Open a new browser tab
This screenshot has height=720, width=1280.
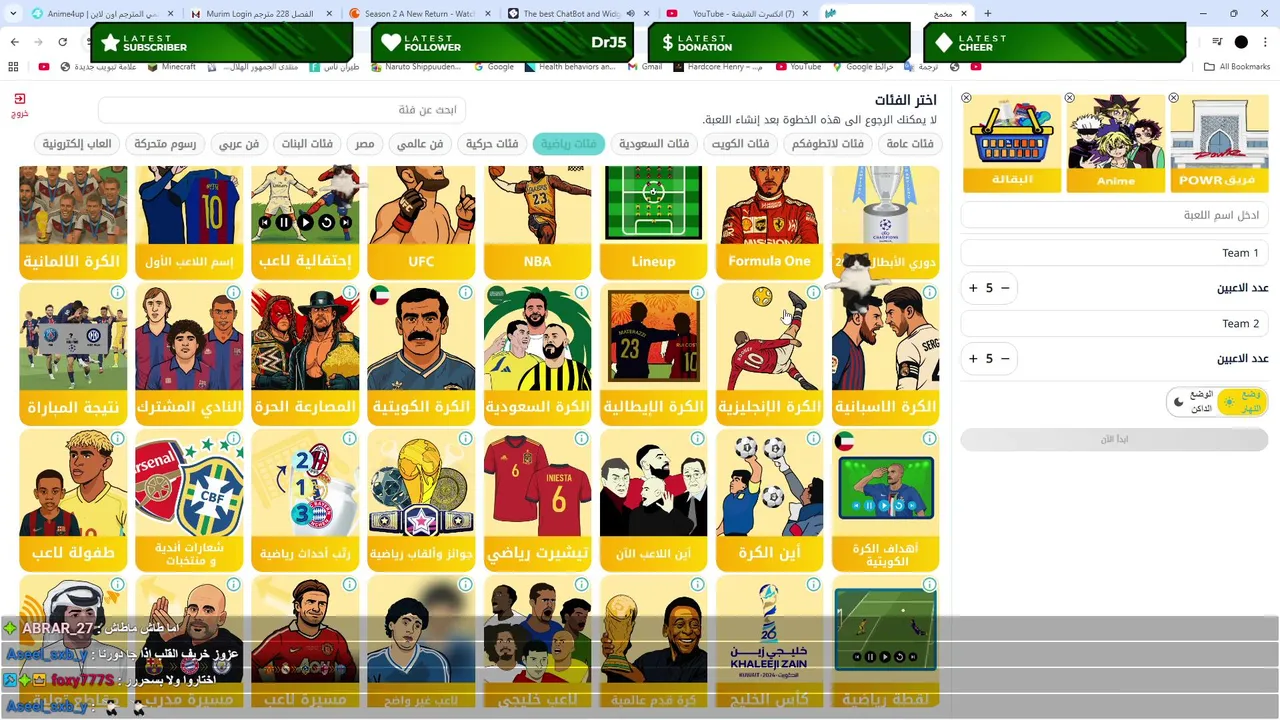(988, 13)
